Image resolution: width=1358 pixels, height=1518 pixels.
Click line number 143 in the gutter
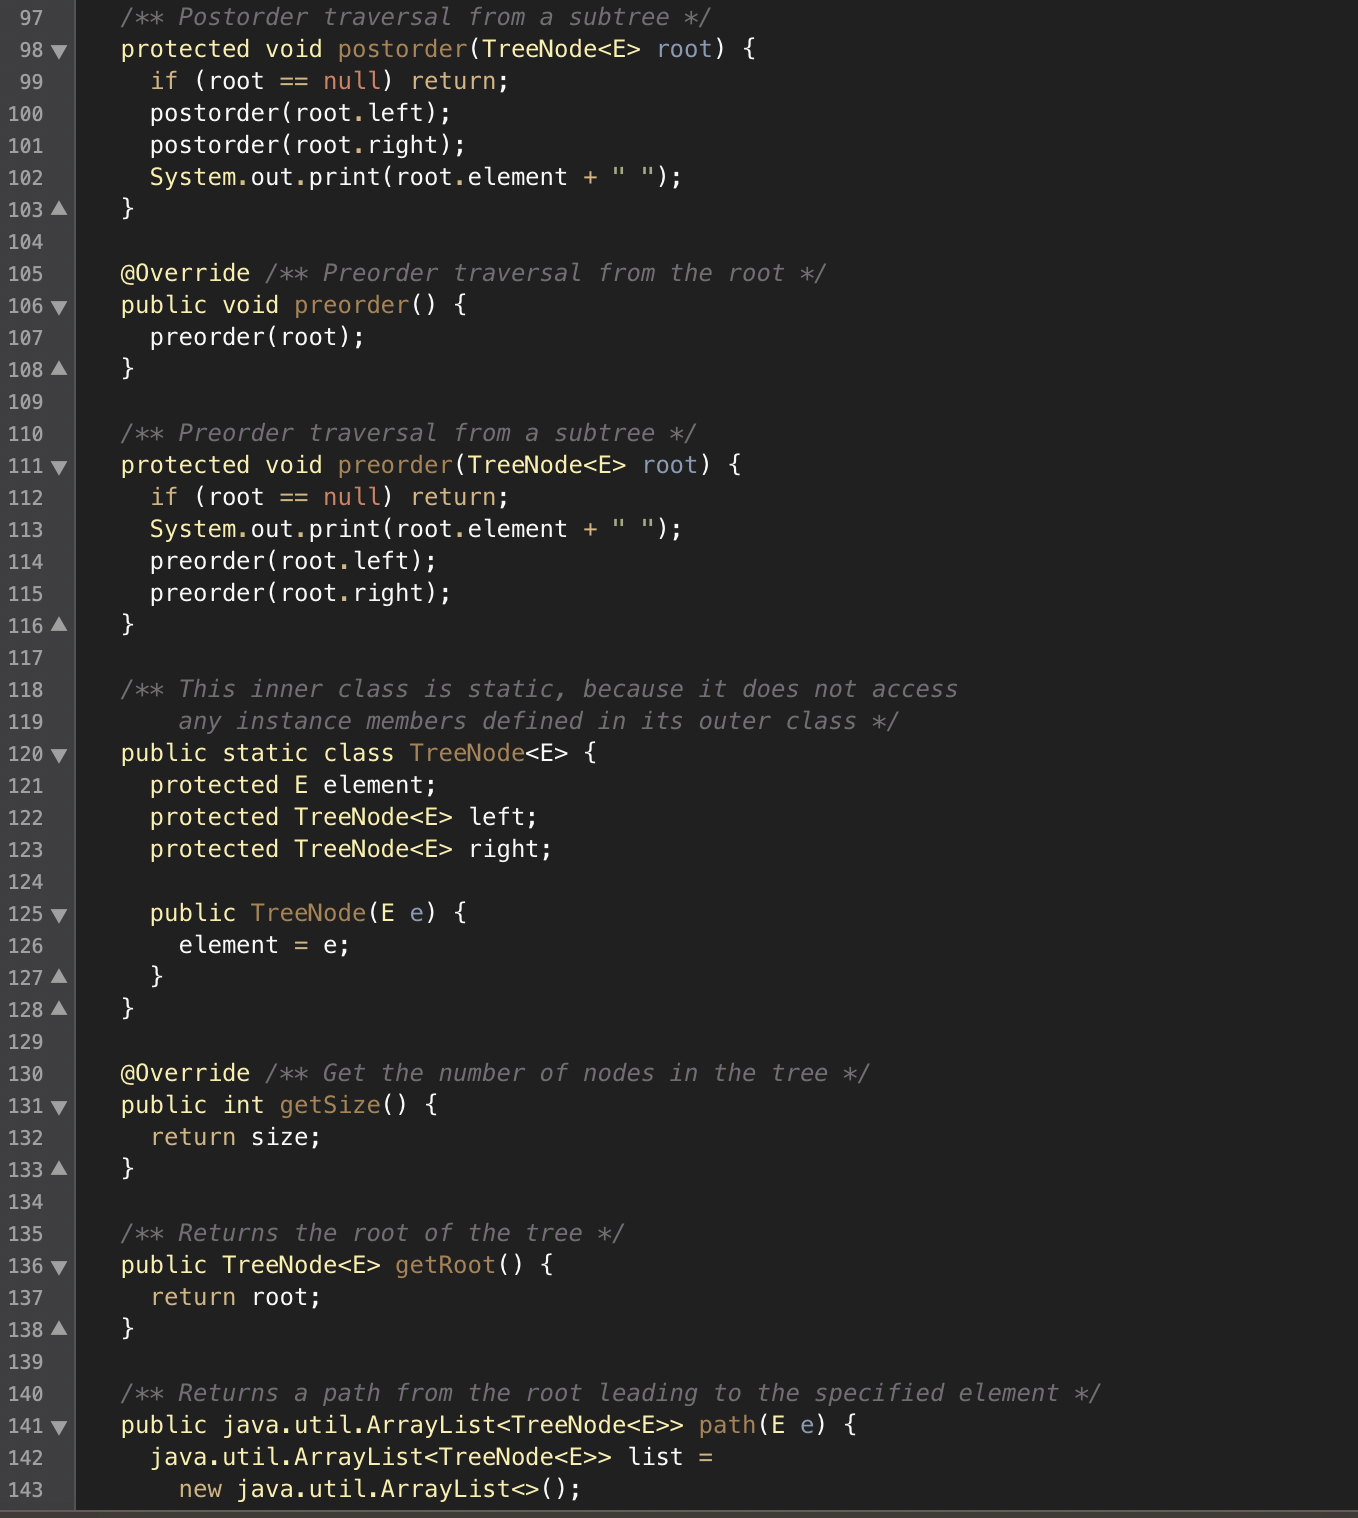click(x=25, y=1490)
